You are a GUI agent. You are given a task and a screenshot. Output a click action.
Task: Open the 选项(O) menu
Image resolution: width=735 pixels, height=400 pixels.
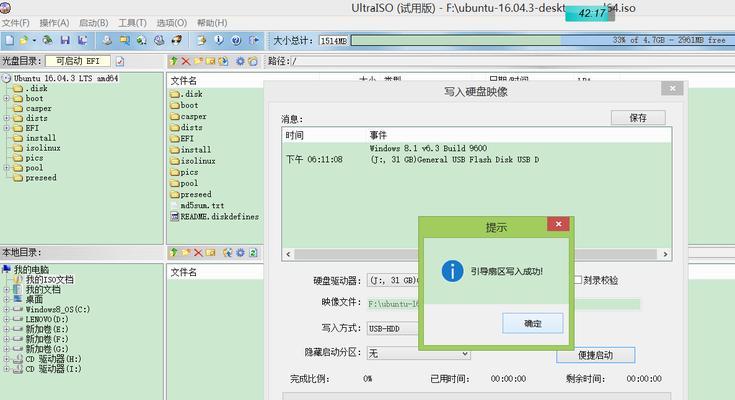172,23
